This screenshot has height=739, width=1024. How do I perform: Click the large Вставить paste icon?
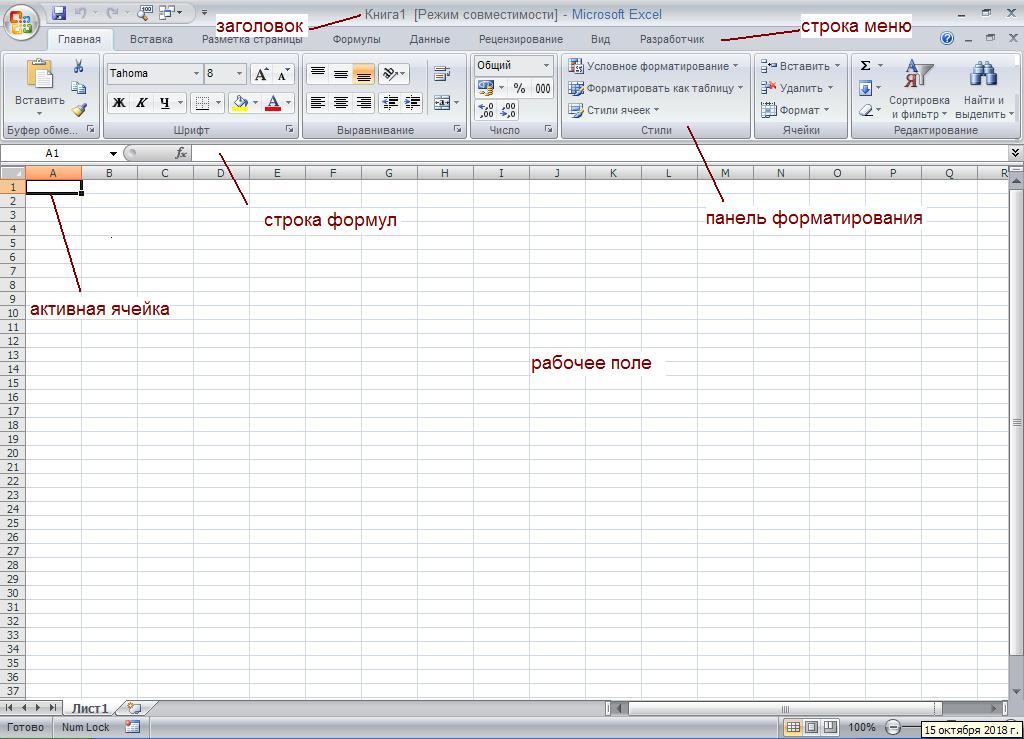(x=39, y=74)
